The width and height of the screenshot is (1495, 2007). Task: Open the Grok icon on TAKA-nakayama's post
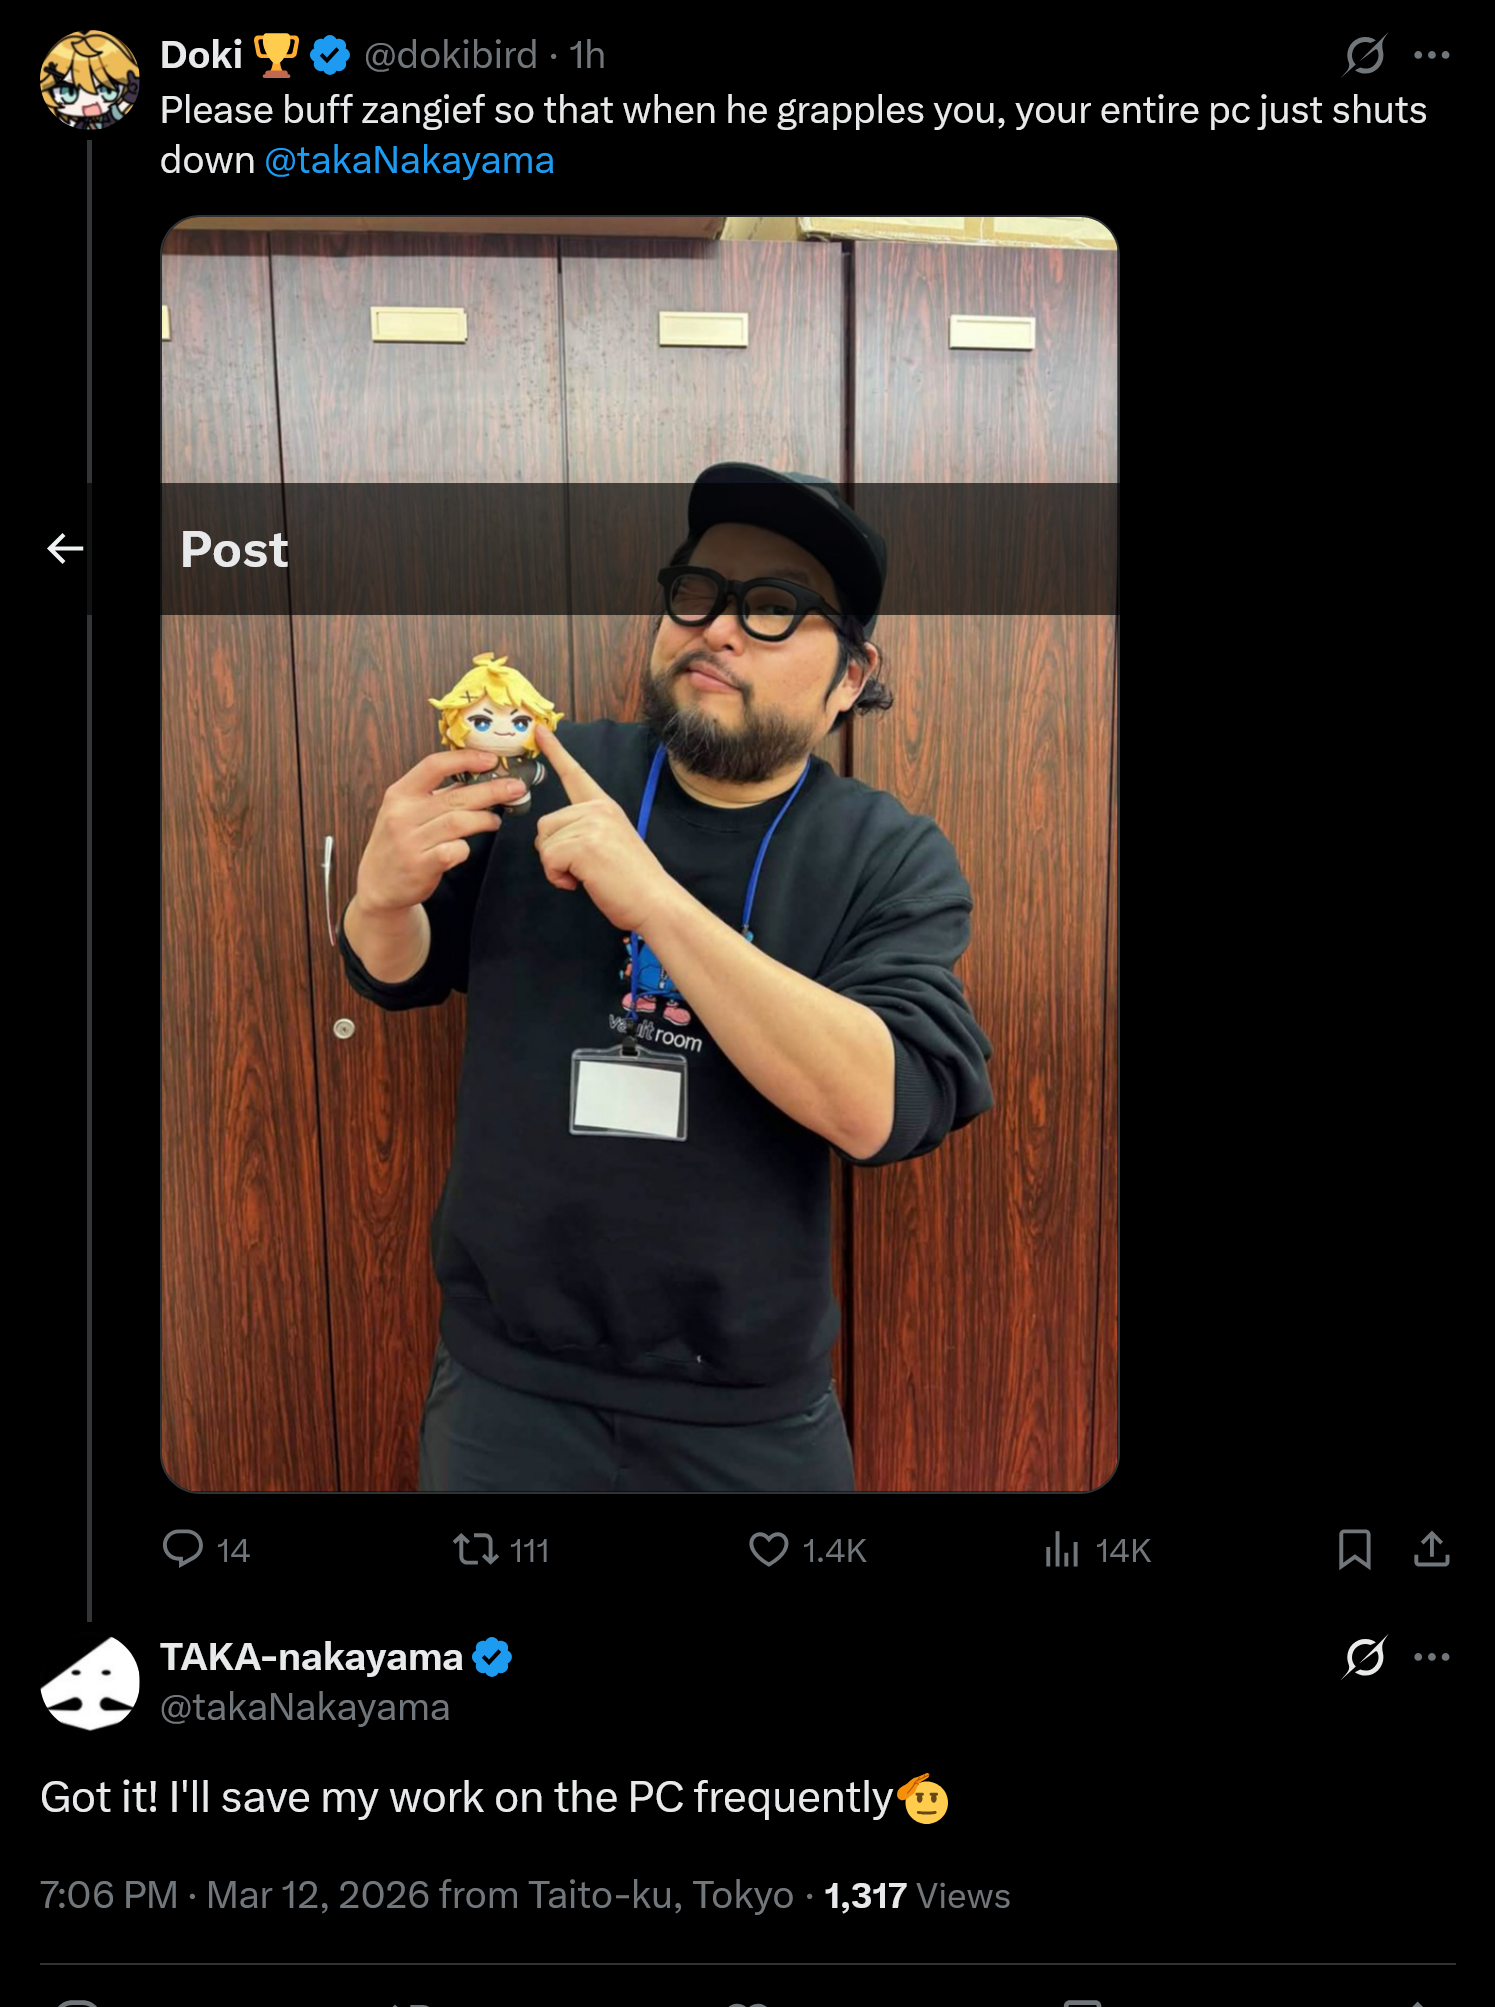1364,1657
